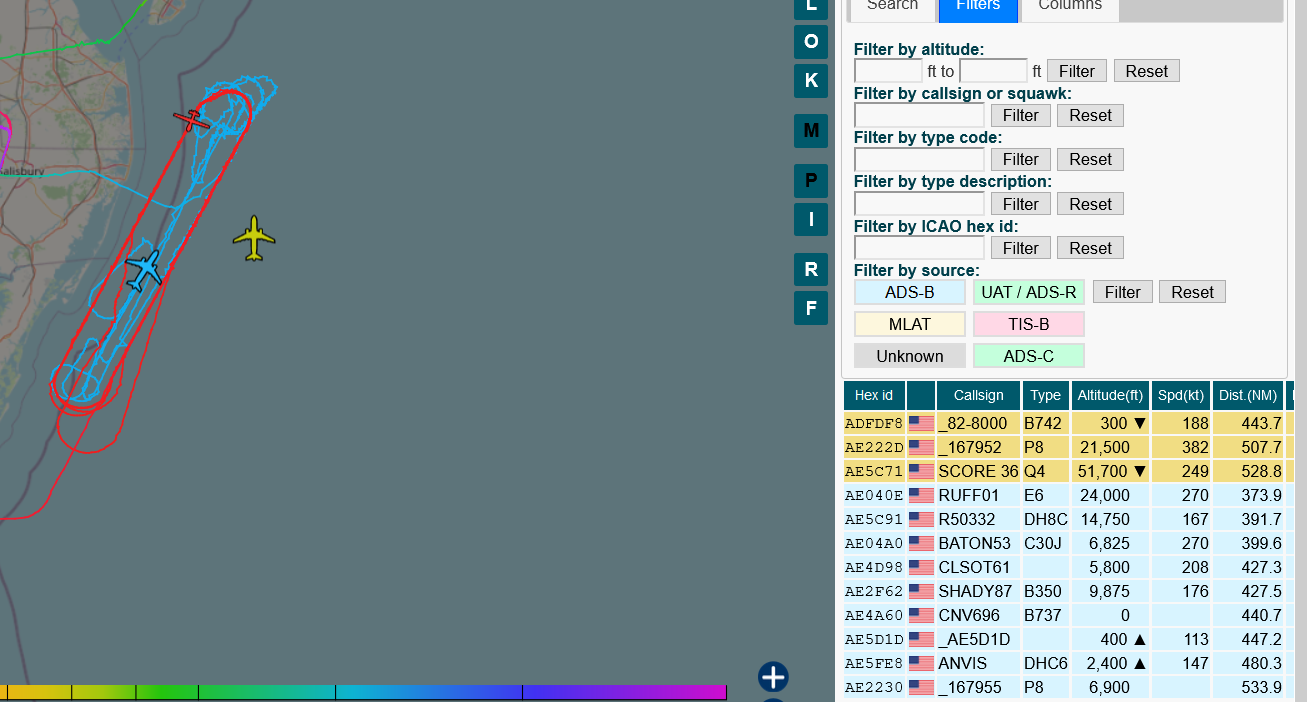Toggle the M map button
Image resolution: width=1307 pixels, height=702 pixels.
(811, 130)
